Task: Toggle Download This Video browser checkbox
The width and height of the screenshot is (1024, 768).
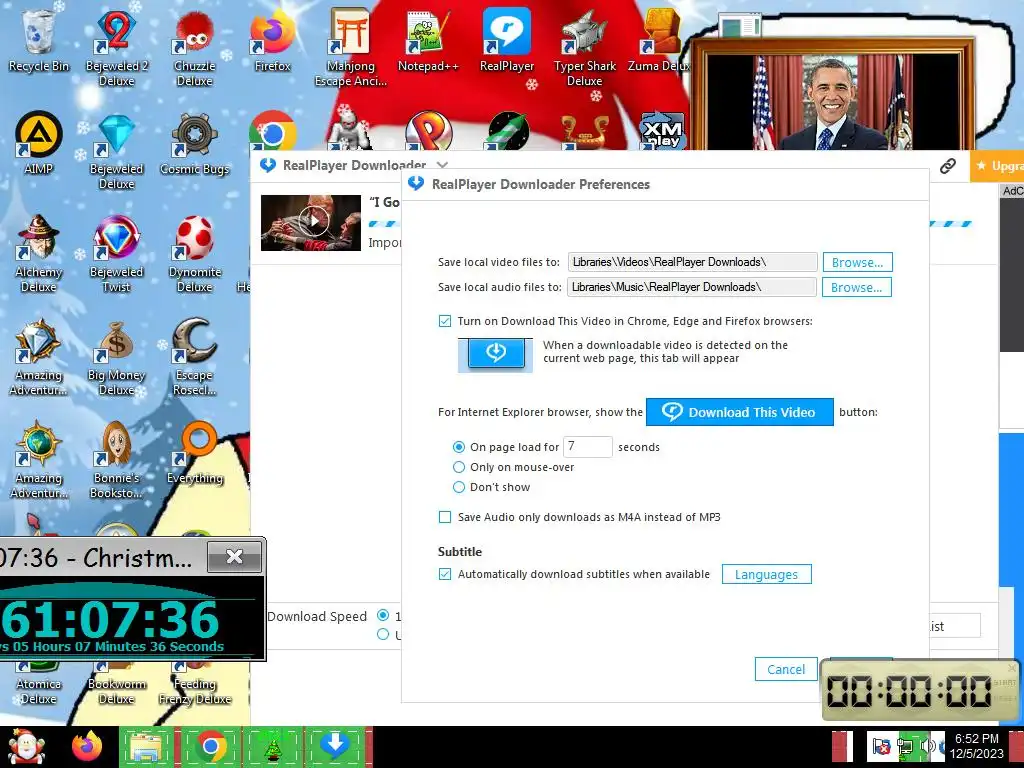Action: 445,321
